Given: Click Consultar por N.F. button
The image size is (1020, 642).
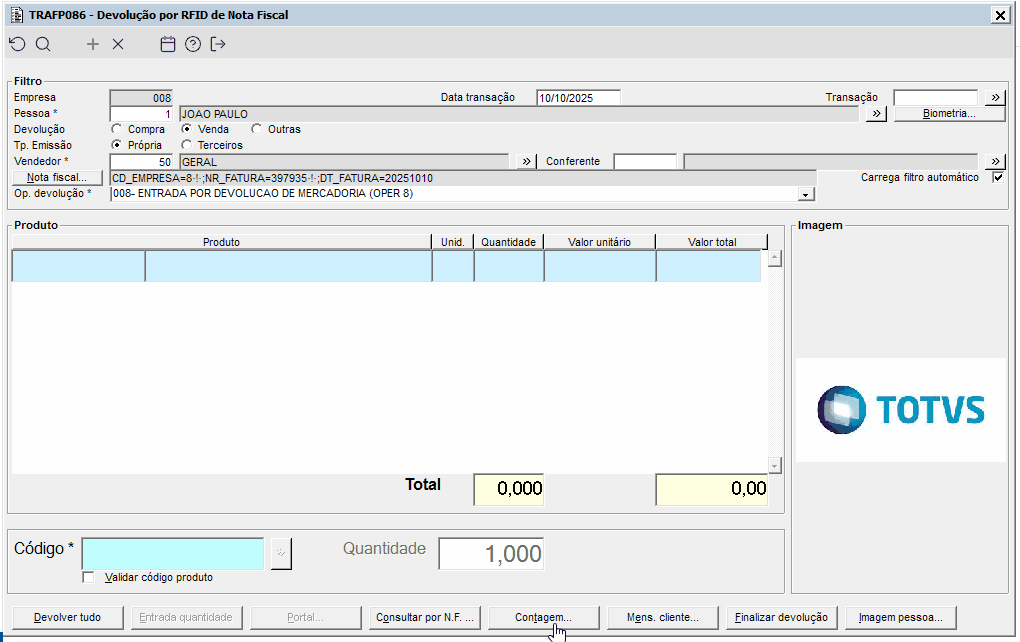Looking at the screenshot, I should [x=425, y=617].
